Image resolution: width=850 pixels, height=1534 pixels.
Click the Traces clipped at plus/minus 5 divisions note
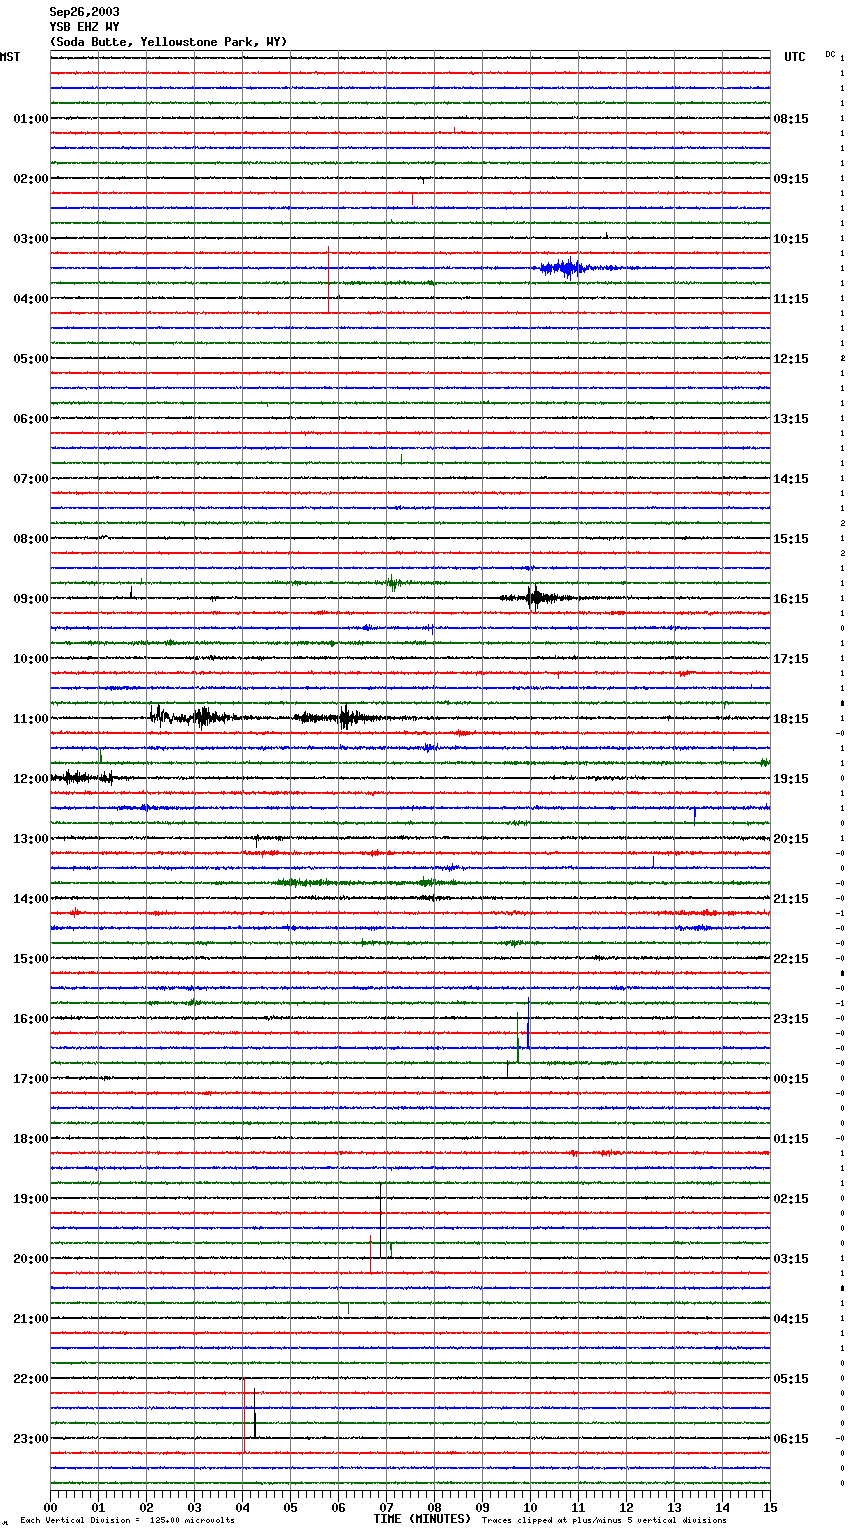coord(604,1520)
